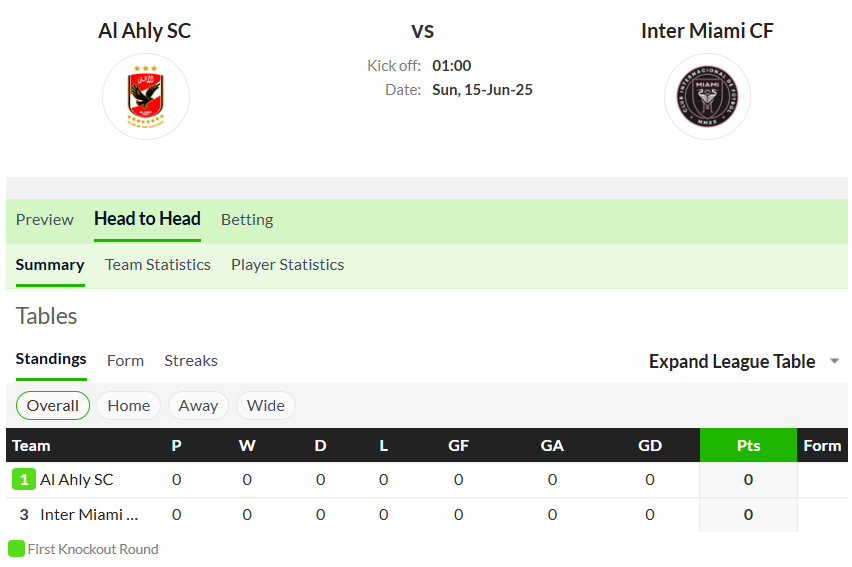Open the Betting tab

point(247,220)
